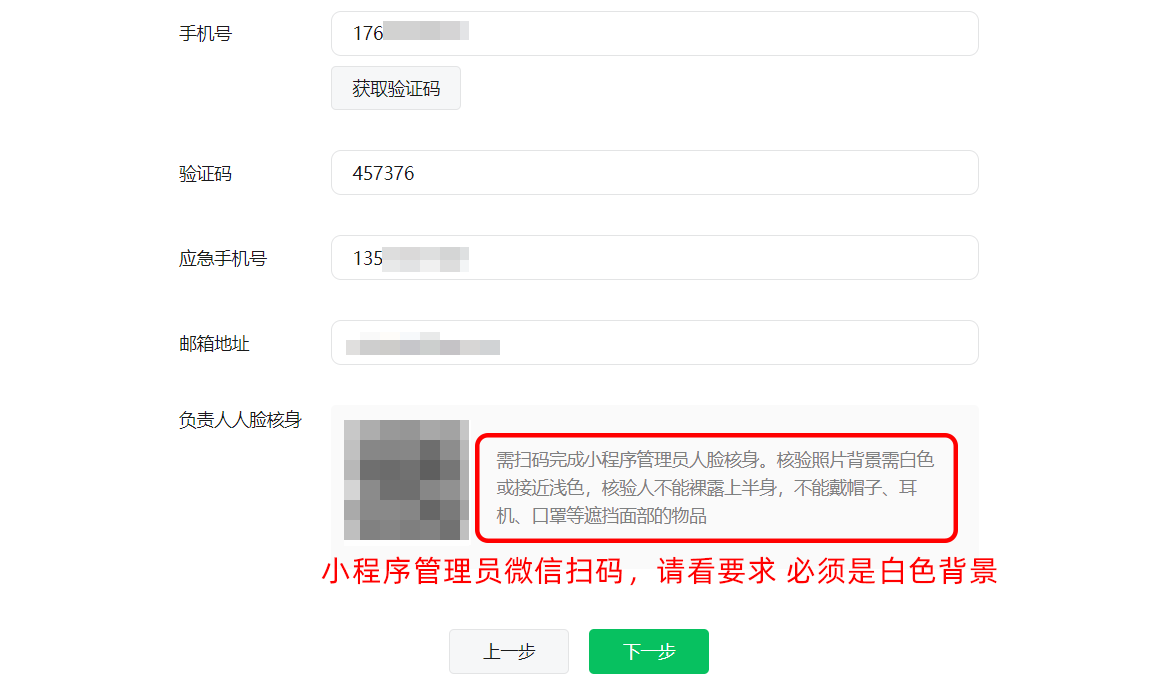The image size is (1153, 688).
Task: Click the 457376 code text
Action: (383, 173)
